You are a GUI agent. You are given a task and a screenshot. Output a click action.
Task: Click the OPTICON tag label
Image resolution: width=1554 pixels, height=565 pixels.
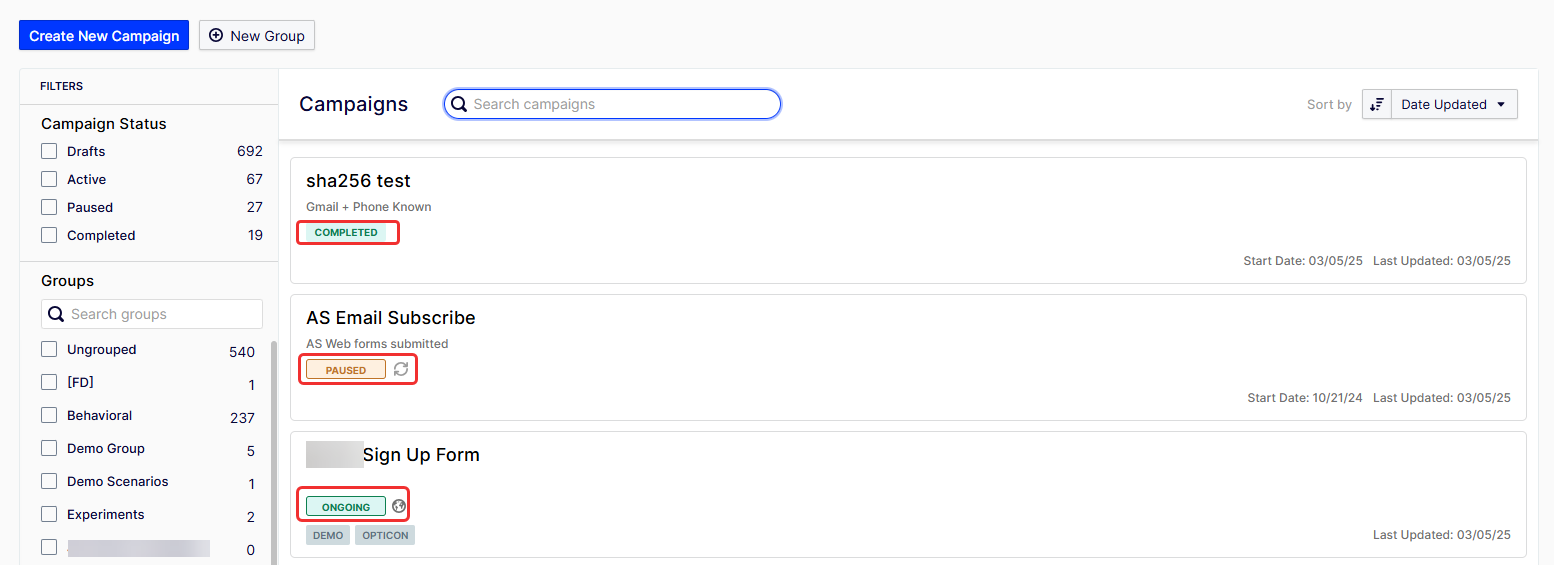(x=385, y=536)
